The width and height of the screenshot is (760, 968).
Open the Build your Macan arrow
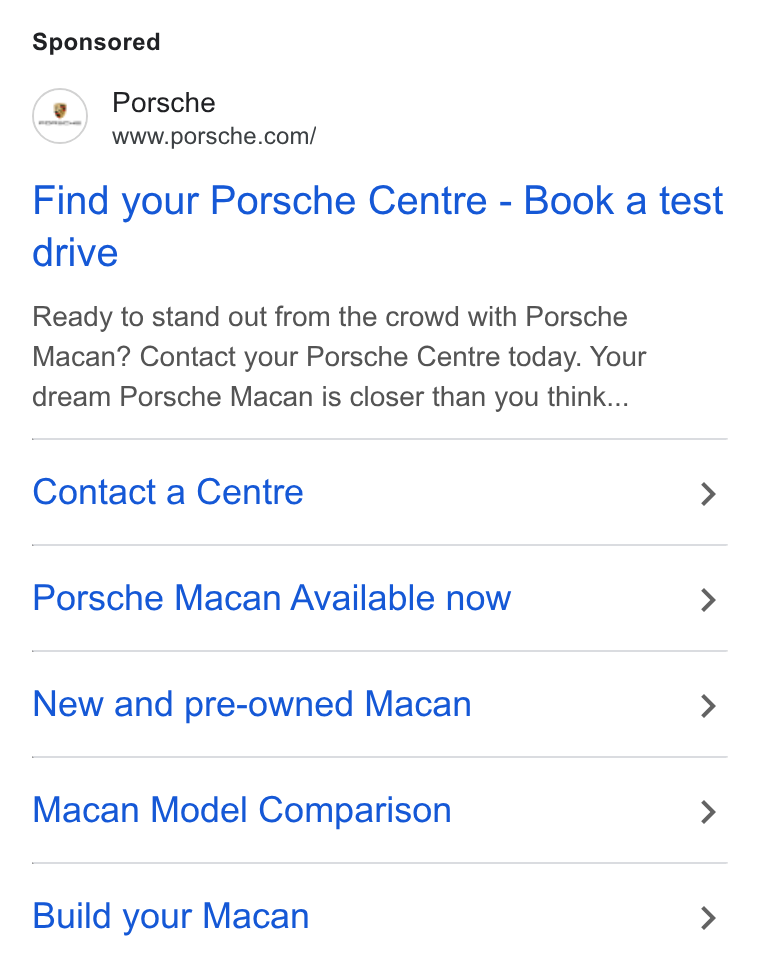[x=708, y=918]
